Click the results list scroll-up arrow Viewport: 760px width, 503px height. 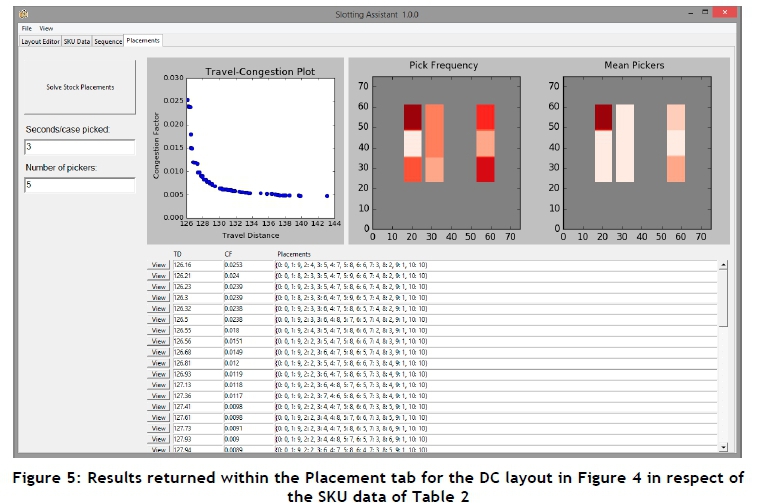(x=723, y=266)
